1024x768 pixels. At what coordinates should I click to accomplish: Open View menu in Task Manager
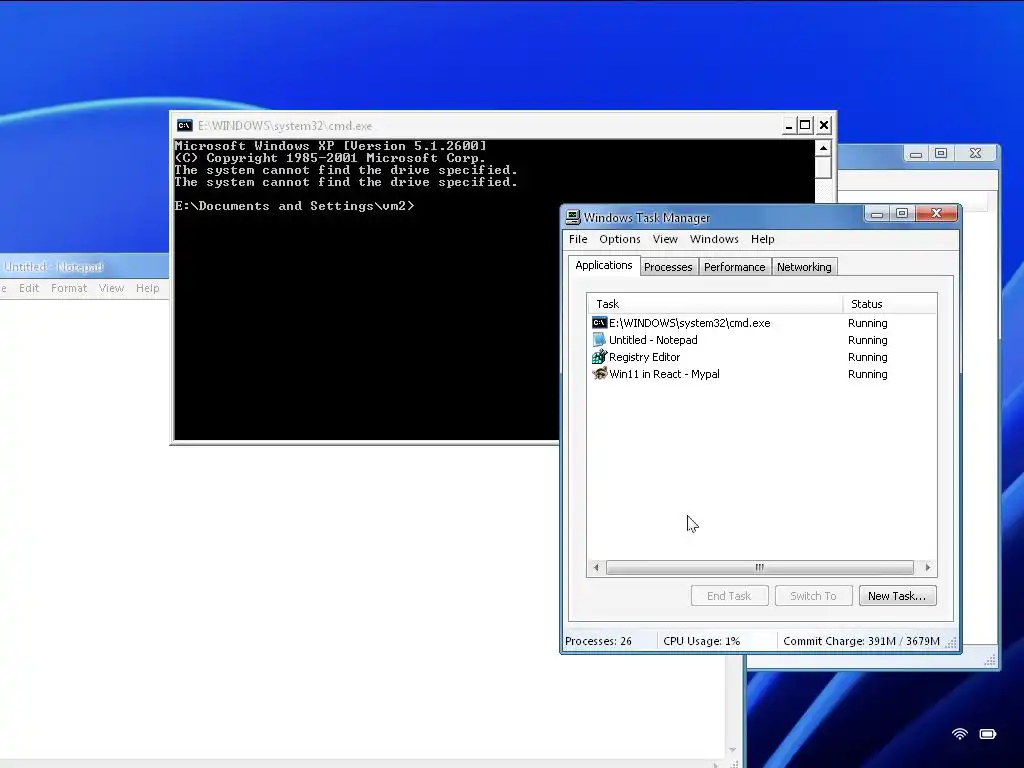[665, 239]
